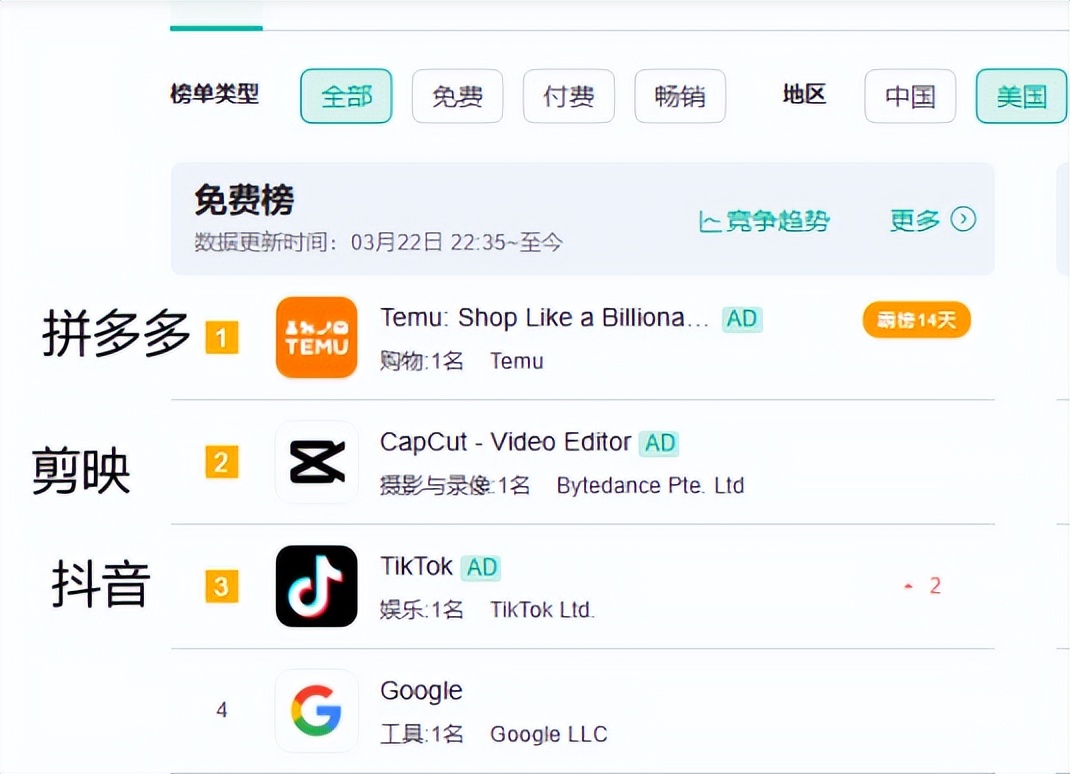The width and height of the screenshot is (1070, 774).
Task: Open the Temu app icon
Action: [x=316, y=338]
